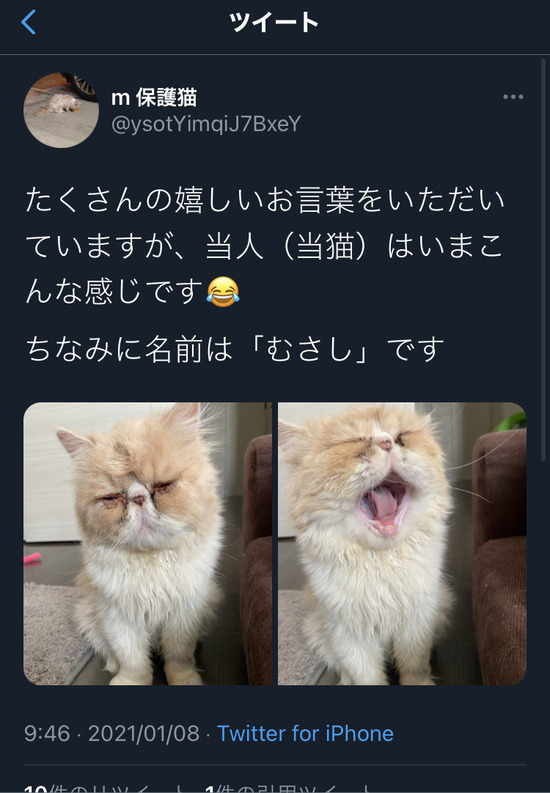Tap the brown sofa in the right photo
Viewport: 550px width, 793px height.
500,556
